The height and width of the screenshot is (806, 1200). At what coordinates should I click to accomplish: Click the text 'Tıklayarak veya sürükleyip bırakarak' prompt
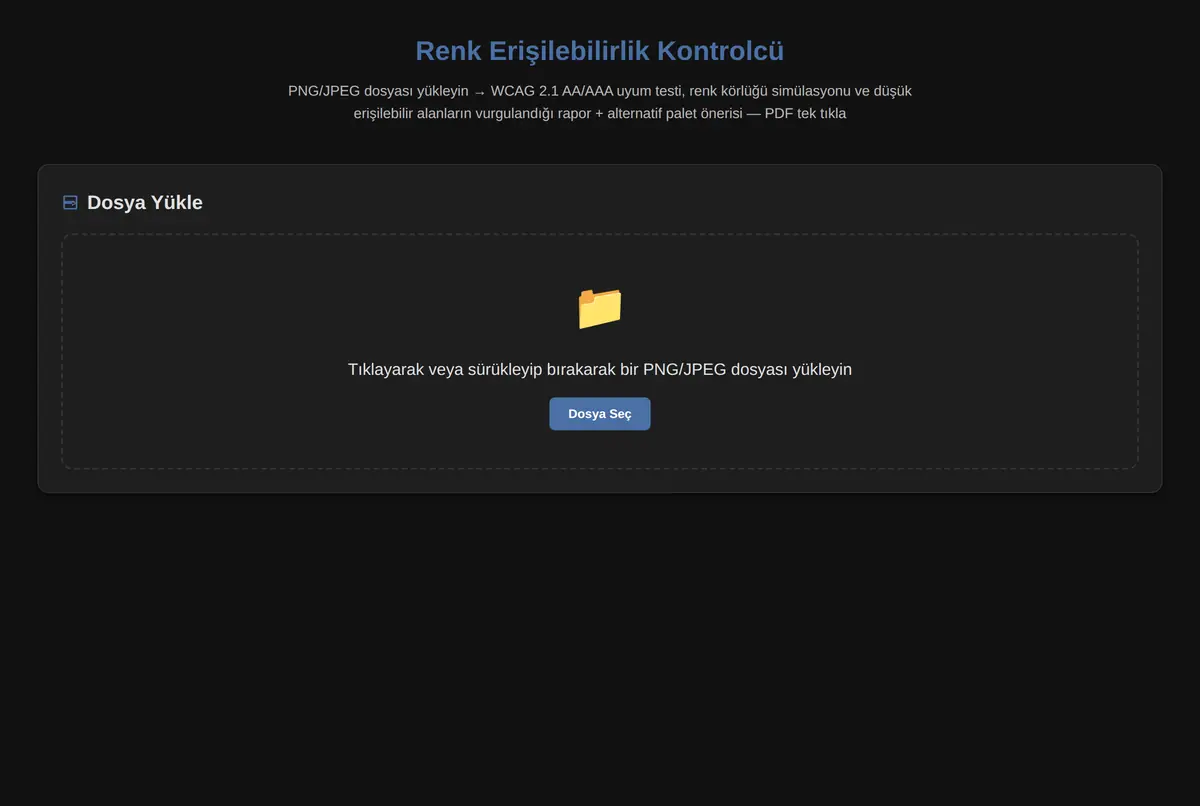pos(600,369)
